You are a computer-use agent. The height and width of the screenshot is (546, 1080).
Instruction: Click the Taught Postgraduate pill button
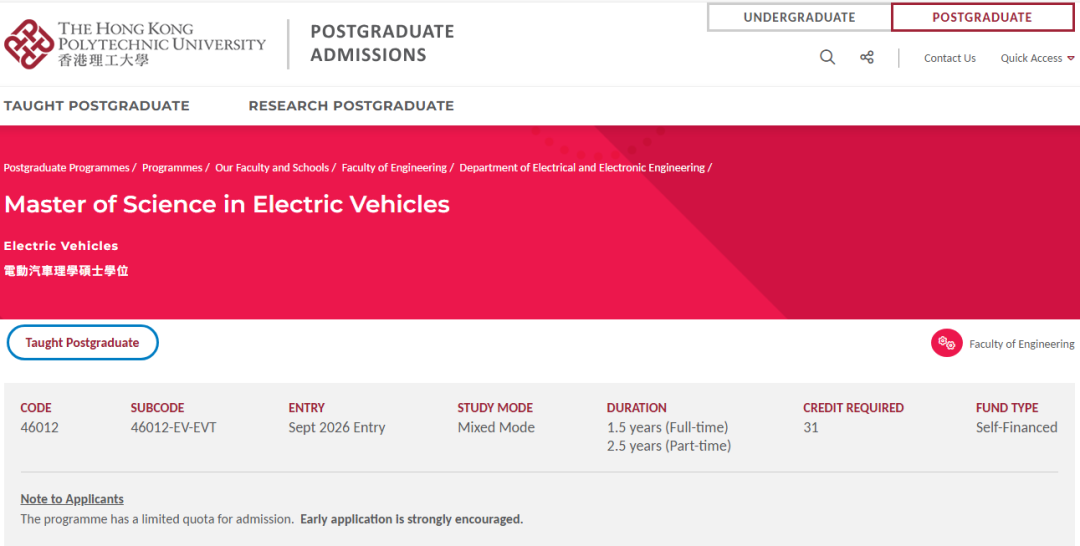[x=83, y=342]
